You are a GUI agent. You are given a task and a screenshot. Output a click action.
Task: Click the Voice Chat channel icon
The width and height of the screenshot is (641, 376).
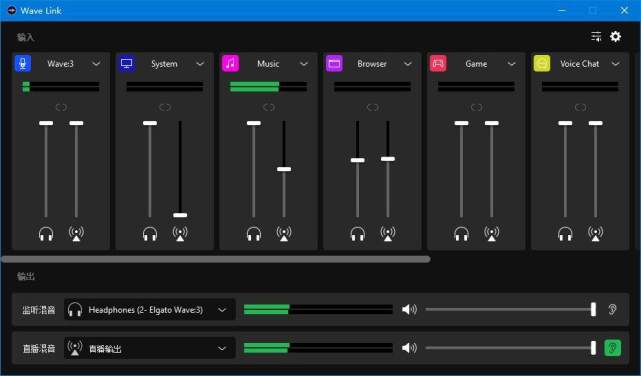pos(542,64)
